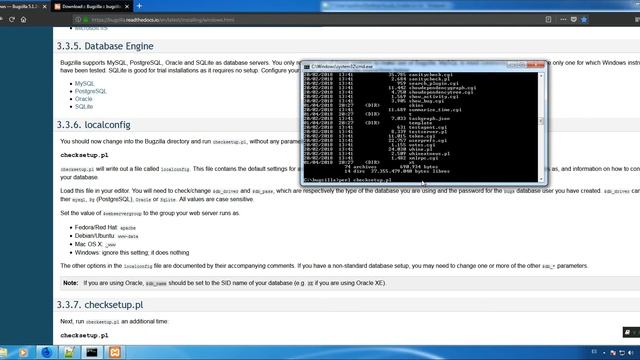Click up arrow on cmd scrollbar
Image resolution: width=640 pixels, height=360 pixels.
tap(541, 76)
